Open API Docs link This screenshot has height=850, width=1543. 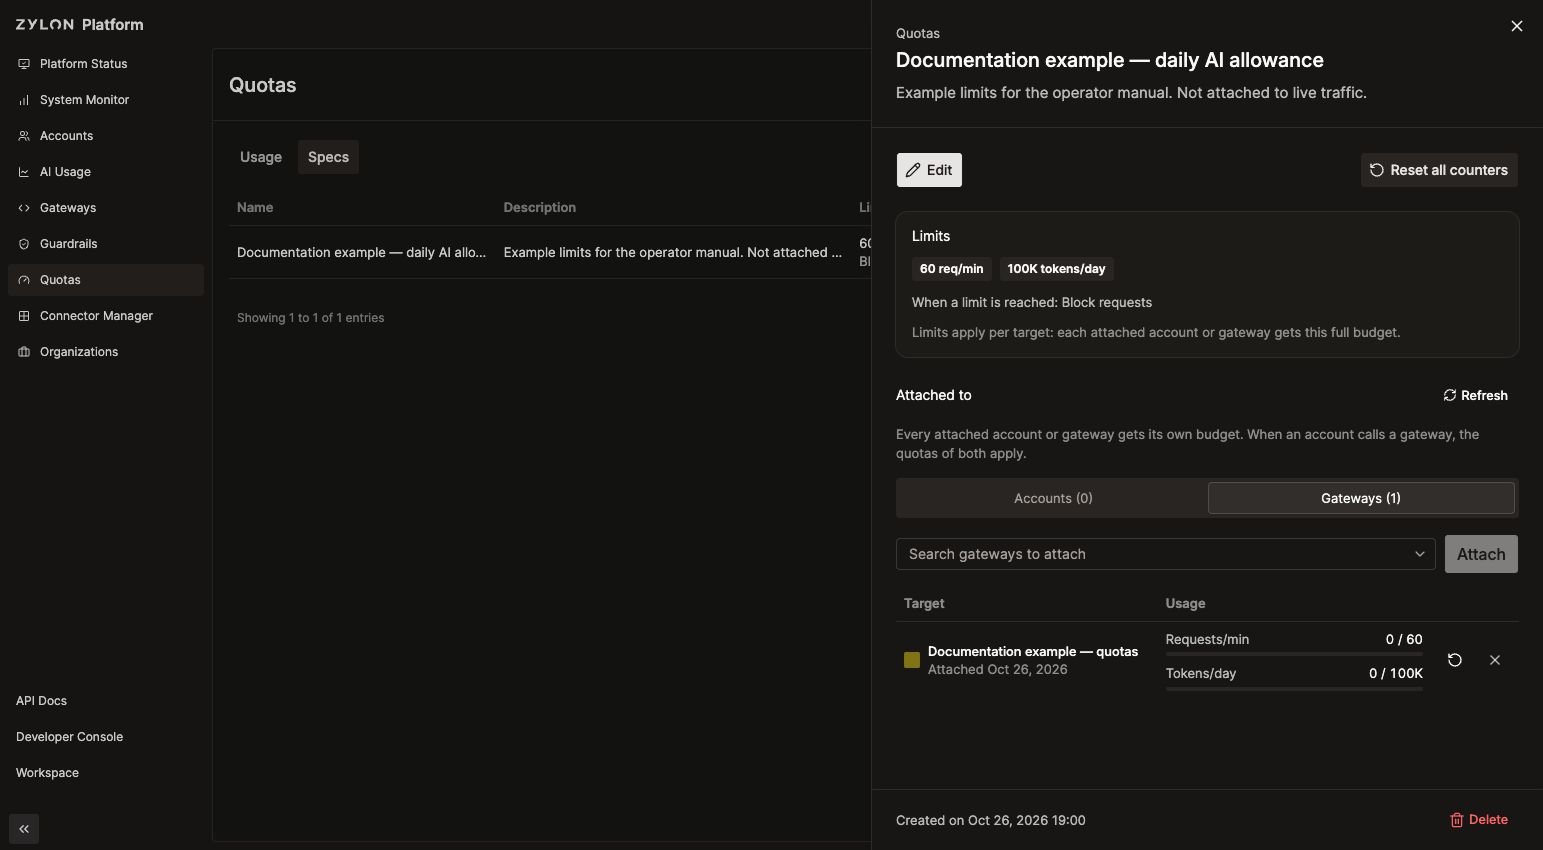coord(41,701)
